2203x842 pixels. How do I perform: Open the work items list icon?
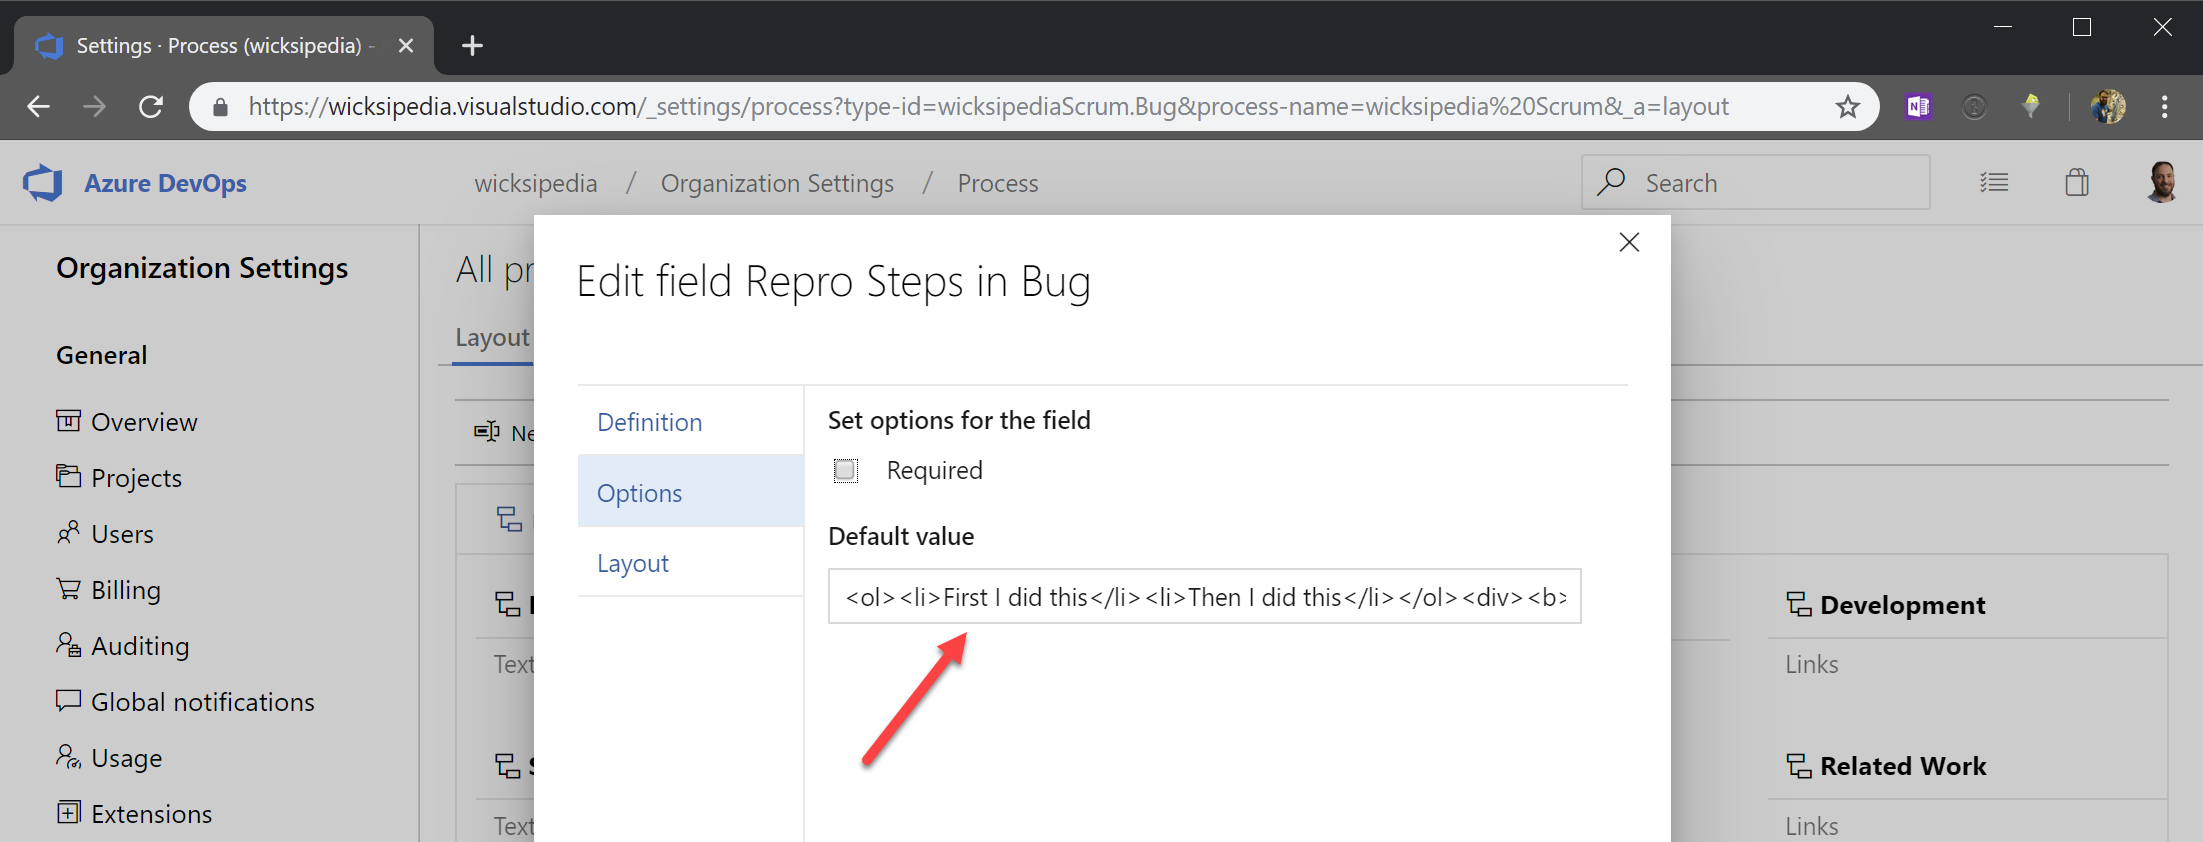[1994, 183]
